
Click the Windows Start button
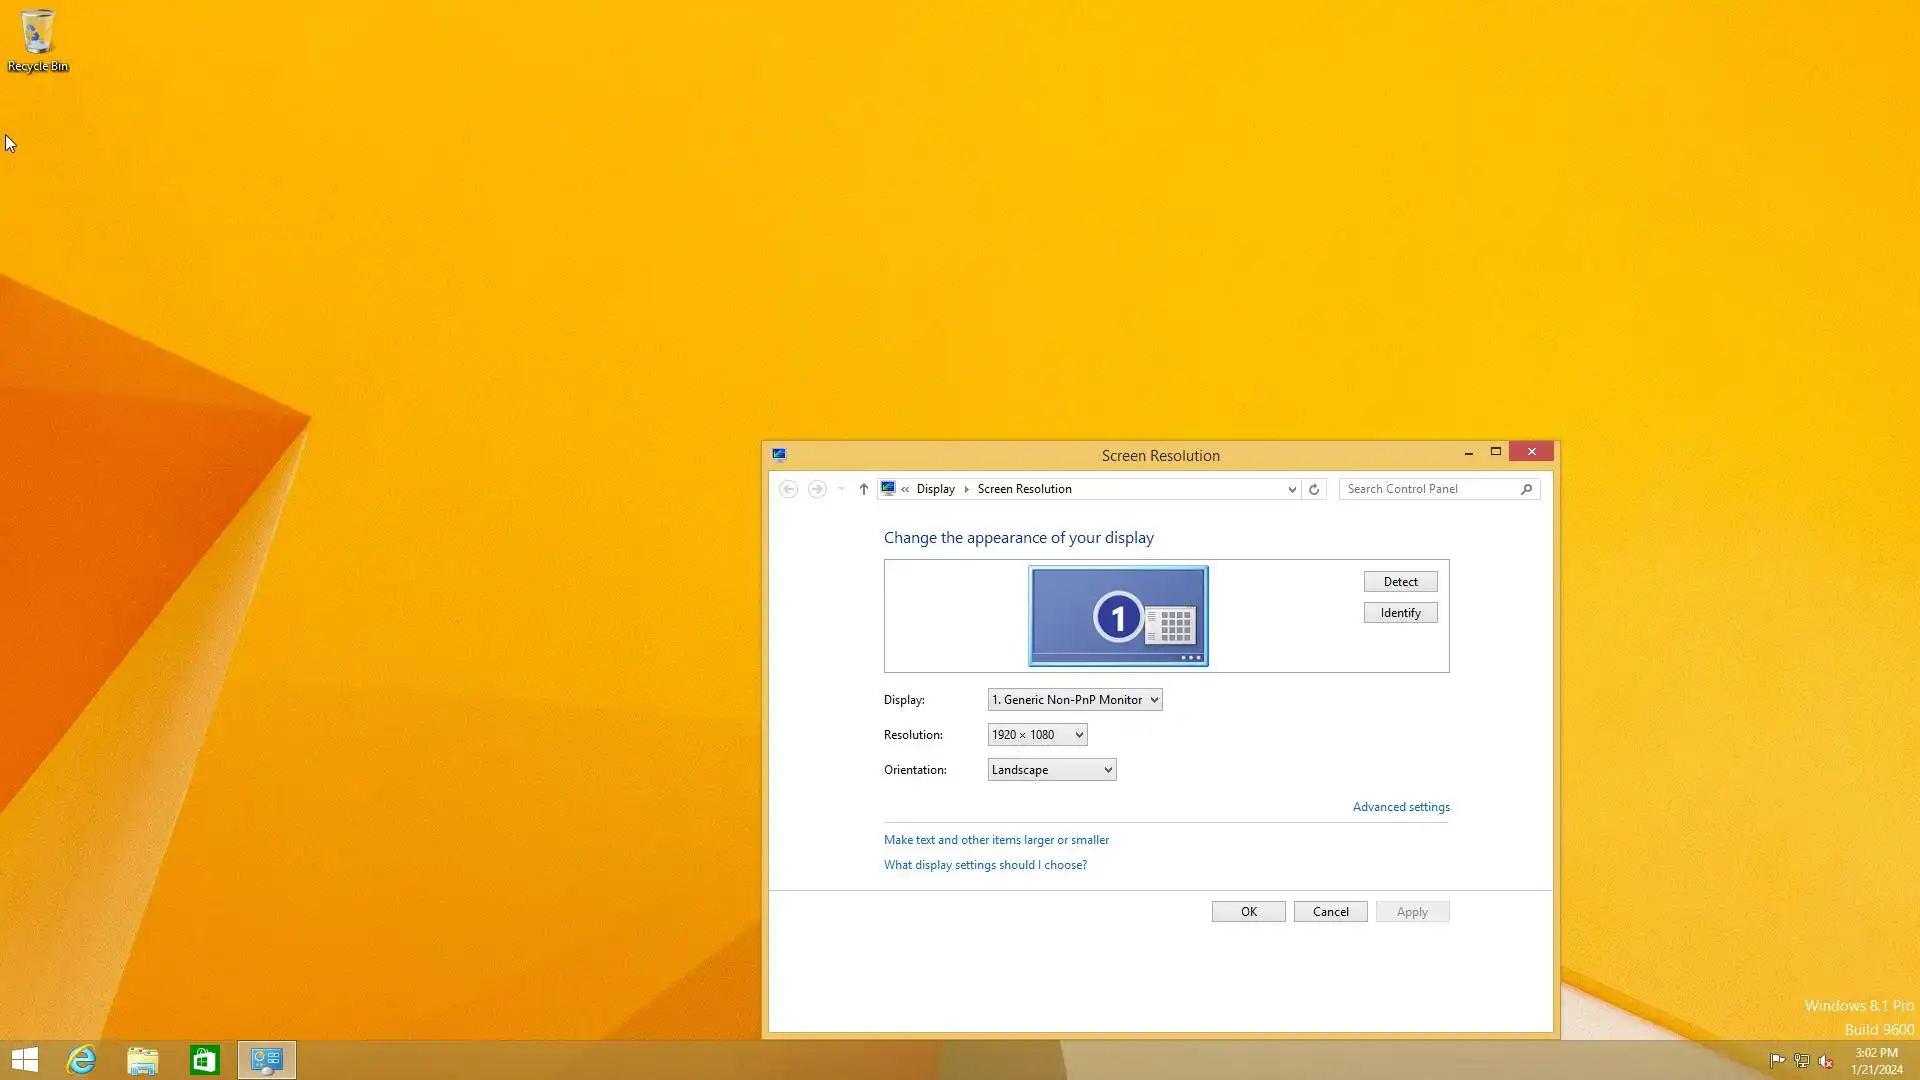[25, 1059]
